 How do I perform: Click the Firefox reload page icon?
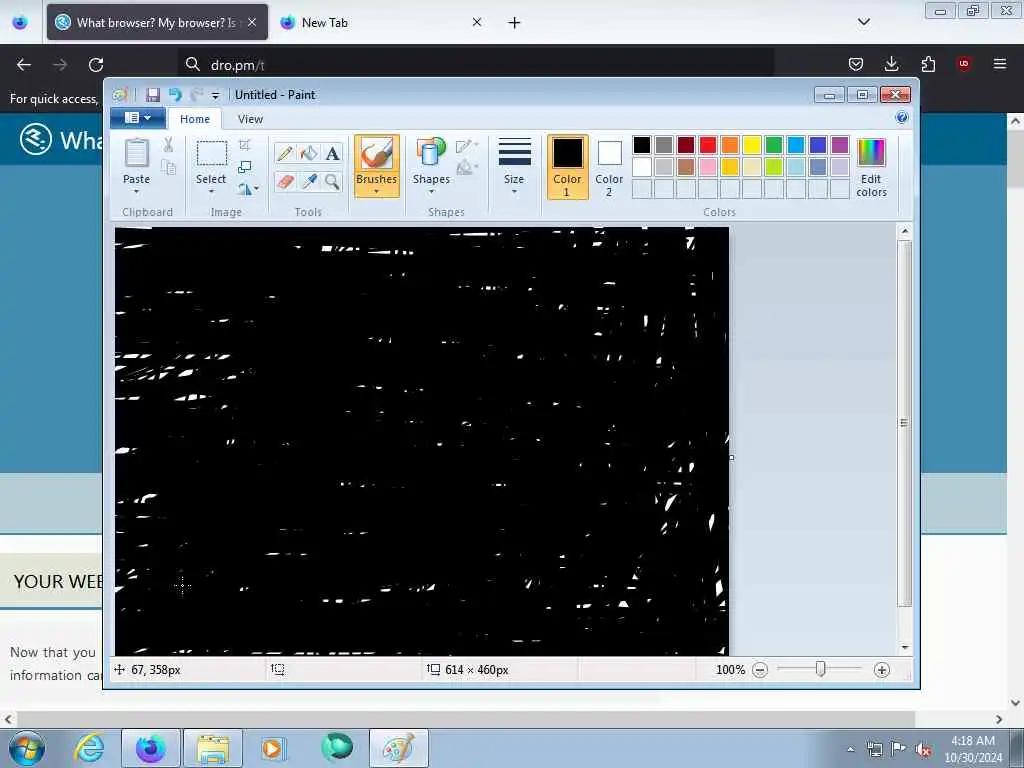click(96, 65)
